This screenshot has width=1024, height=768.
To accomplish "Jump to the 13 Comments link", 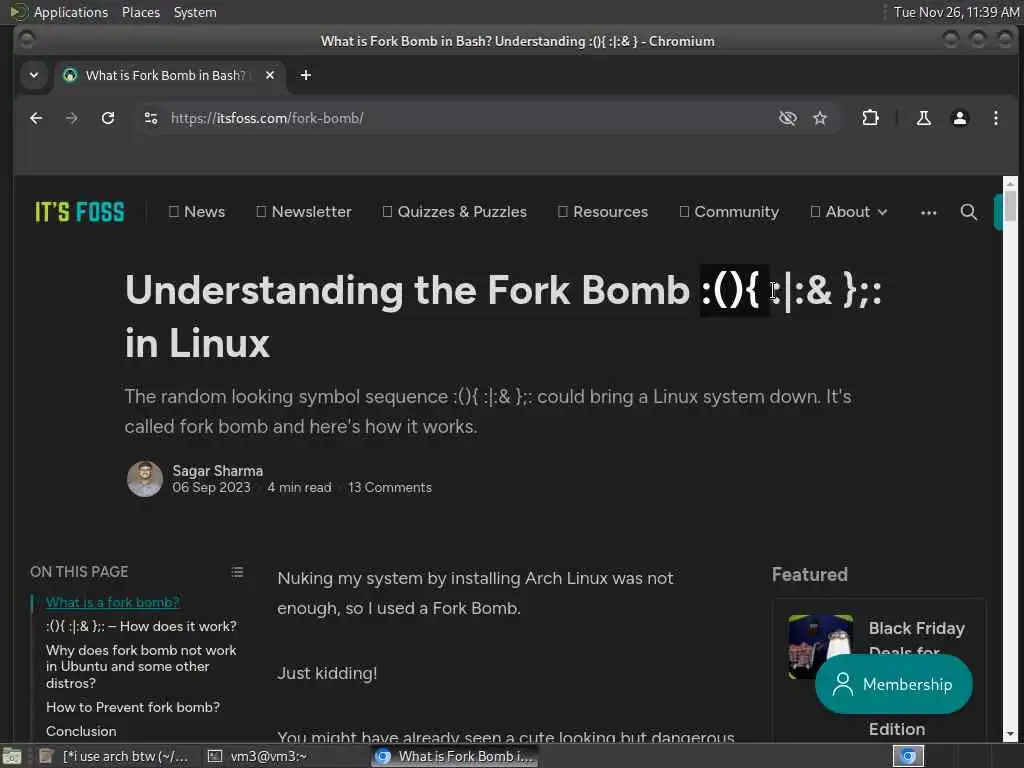I will [x=390, y=488].
